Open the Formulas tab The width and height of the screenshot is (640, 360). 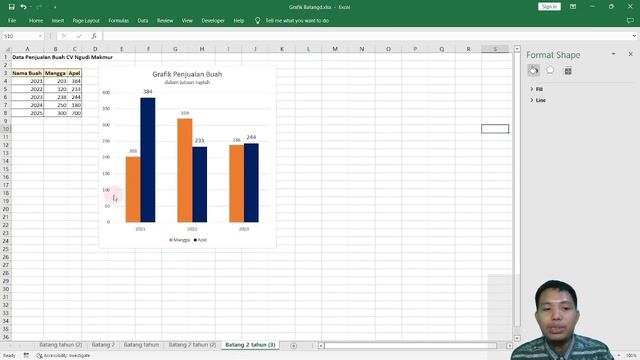(118, 20)
